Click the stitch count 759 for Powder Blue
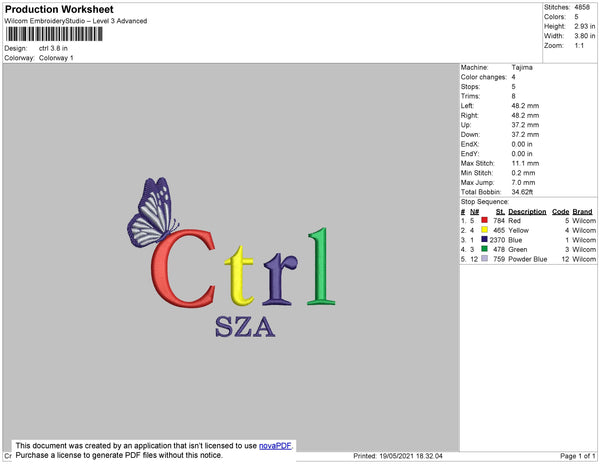Screen dimensions: 600x464 click(499, 259)
